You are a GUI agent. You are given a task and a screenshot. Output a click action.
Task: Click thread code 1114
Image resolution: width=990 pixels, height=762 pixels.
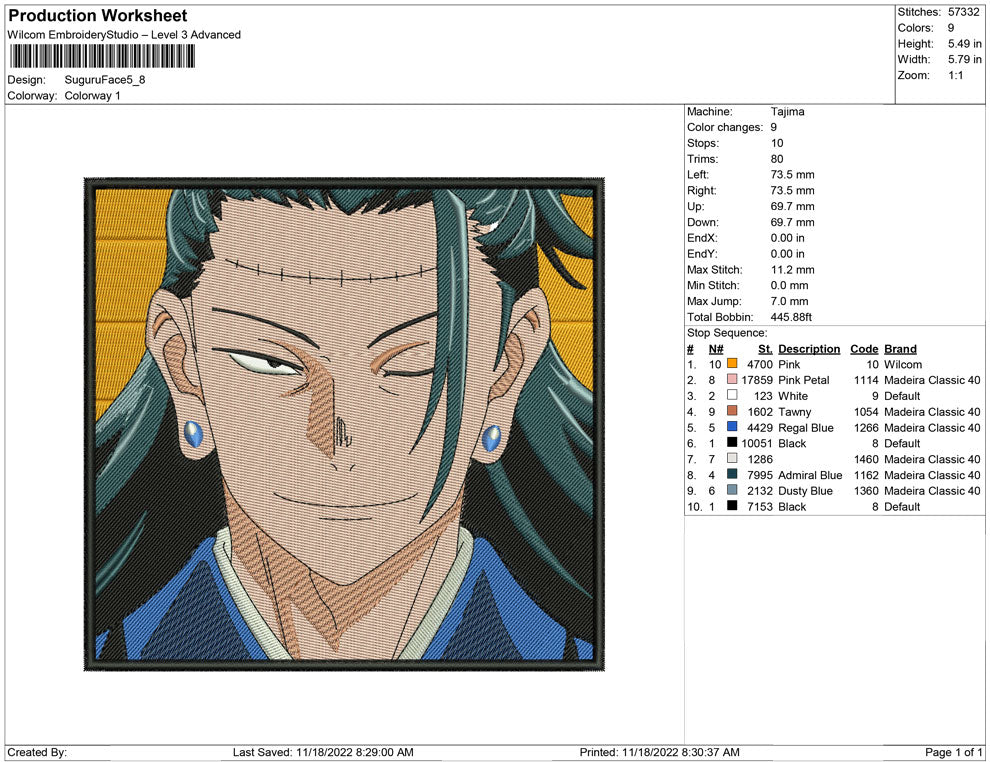(x=866, y=380)
